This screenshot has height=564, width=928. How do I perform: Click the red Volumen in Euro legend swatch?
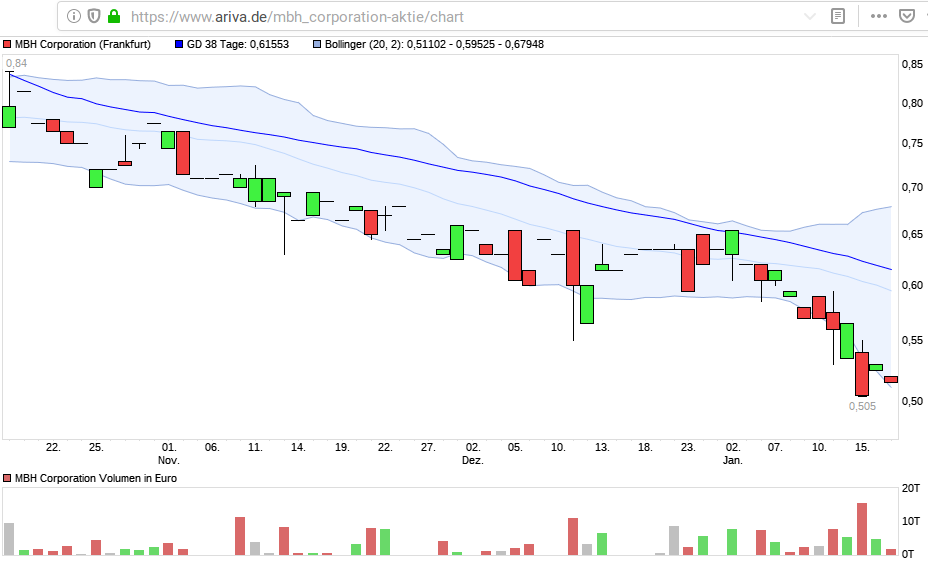[x=7, y=479]
